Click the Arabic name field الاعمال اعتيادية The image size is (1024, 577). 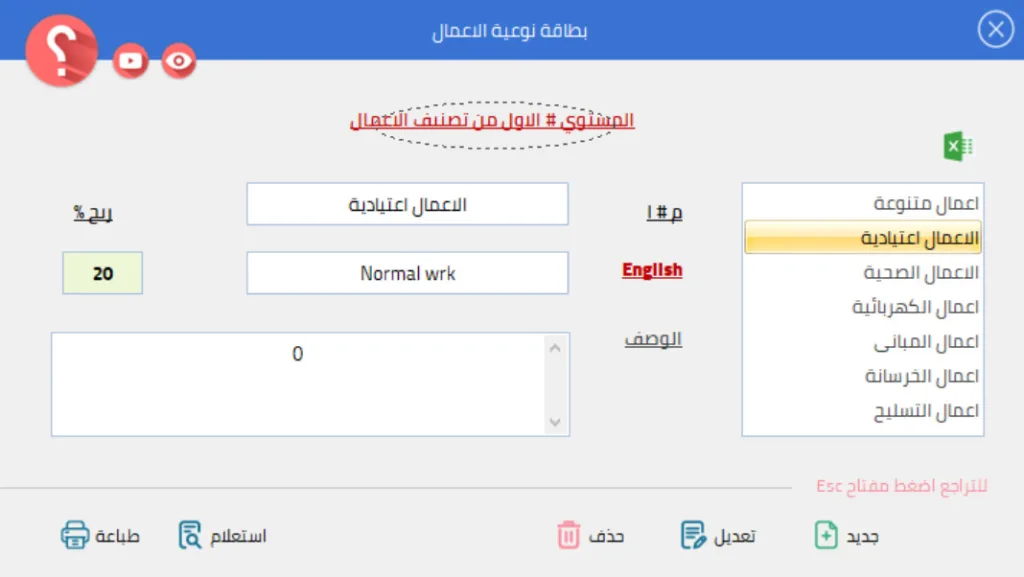(x=407, y=205)
